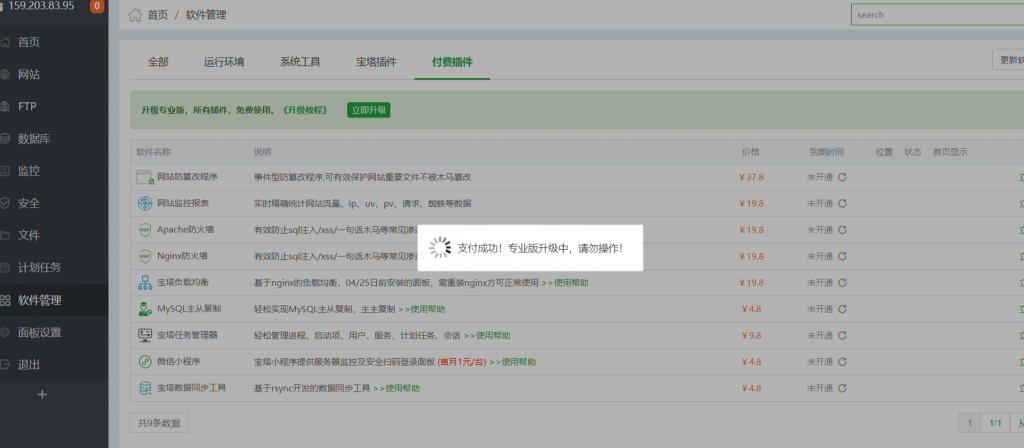Click the 网站监控报表 plugin icon
Viewport: 1024px width, 448px height.
click(144, 203)
